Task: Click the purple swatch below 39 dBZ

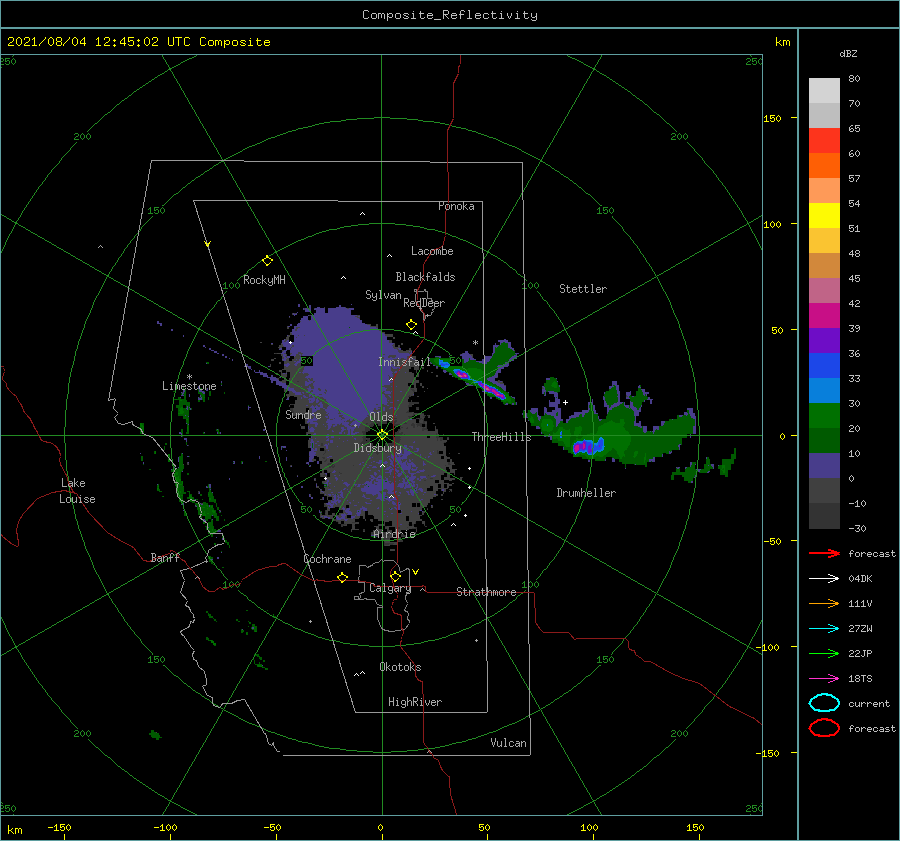Action: coord(824,341)
